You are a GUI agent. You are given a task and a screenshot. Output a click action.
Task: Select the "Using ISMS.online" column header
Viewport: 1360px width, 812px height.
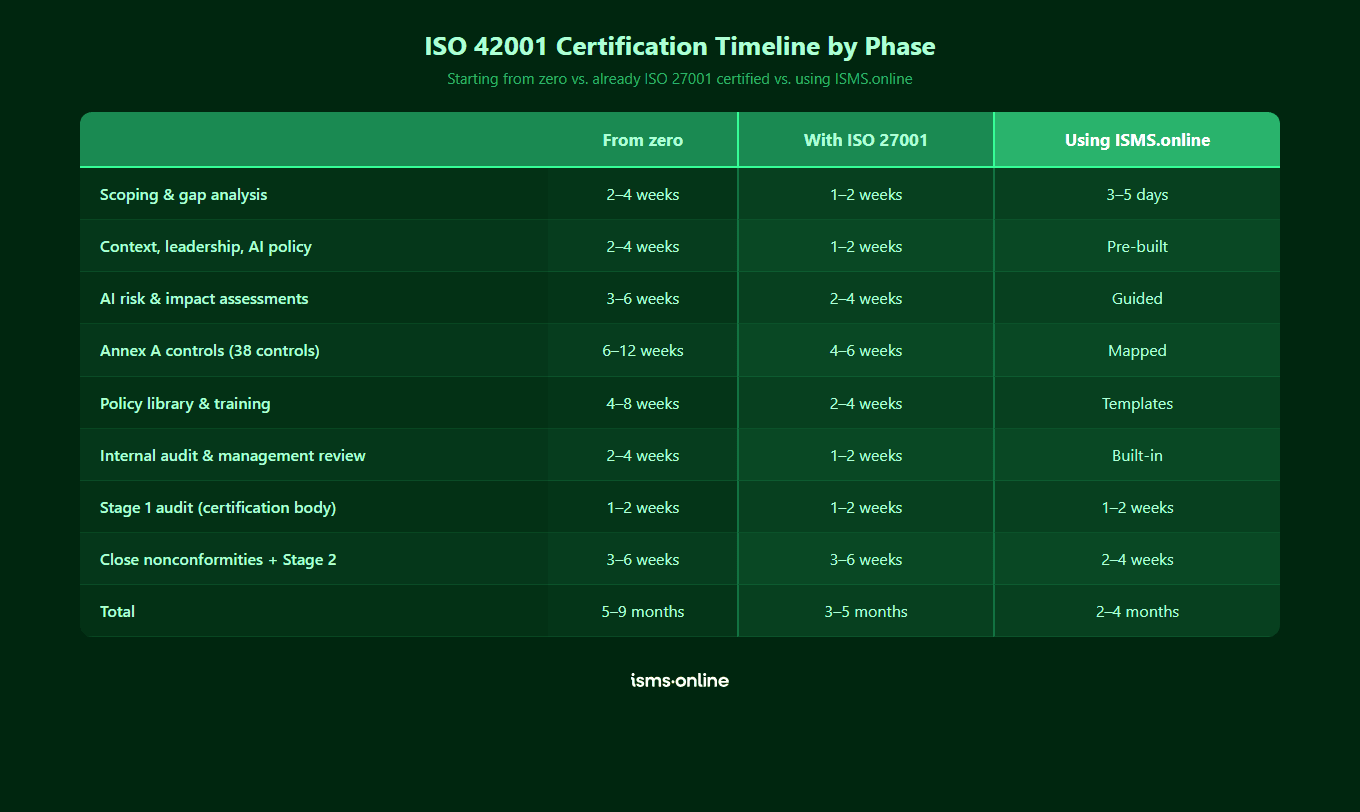[x=1136, y=140]
